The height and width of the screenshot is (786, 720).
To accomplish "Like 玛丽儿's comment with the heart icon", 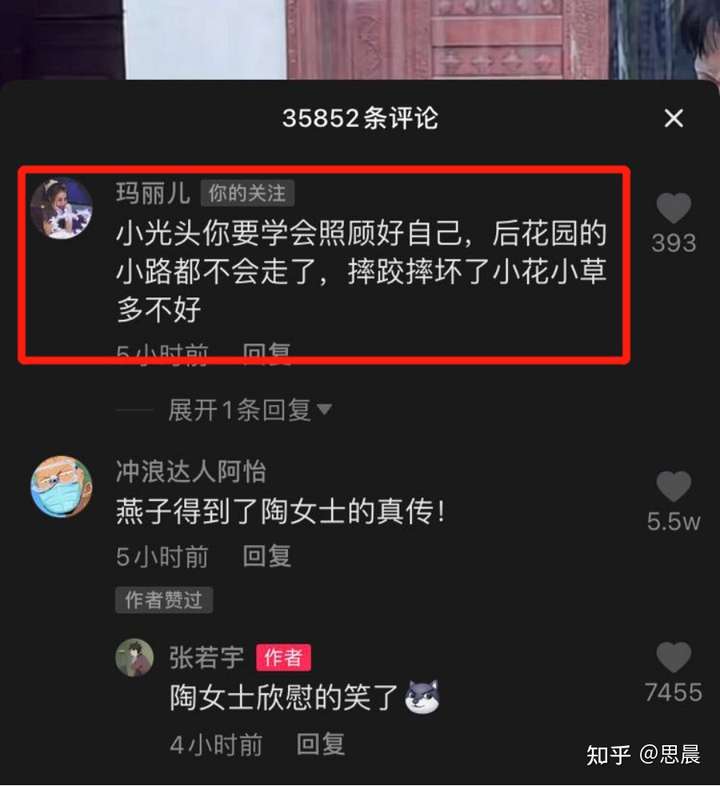I will [x=673, y=208].
